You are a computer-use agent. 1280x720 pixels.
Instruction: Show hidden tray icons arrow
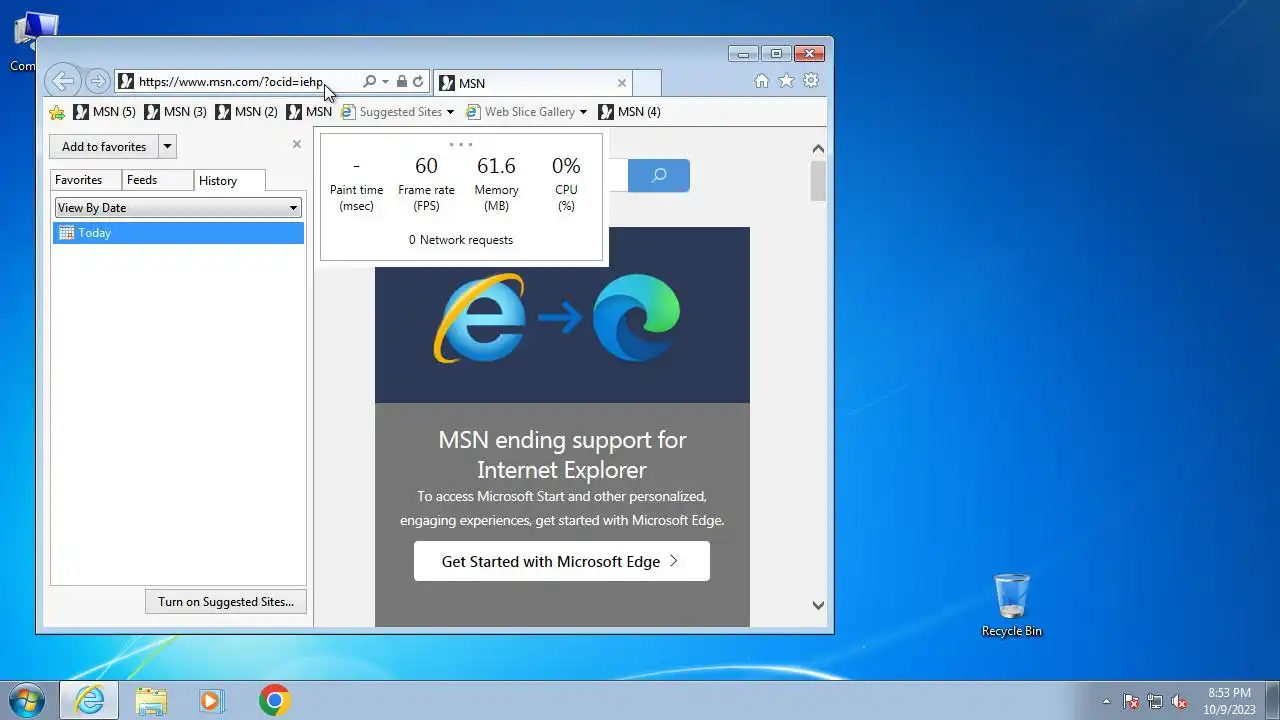click(1106, 701)
